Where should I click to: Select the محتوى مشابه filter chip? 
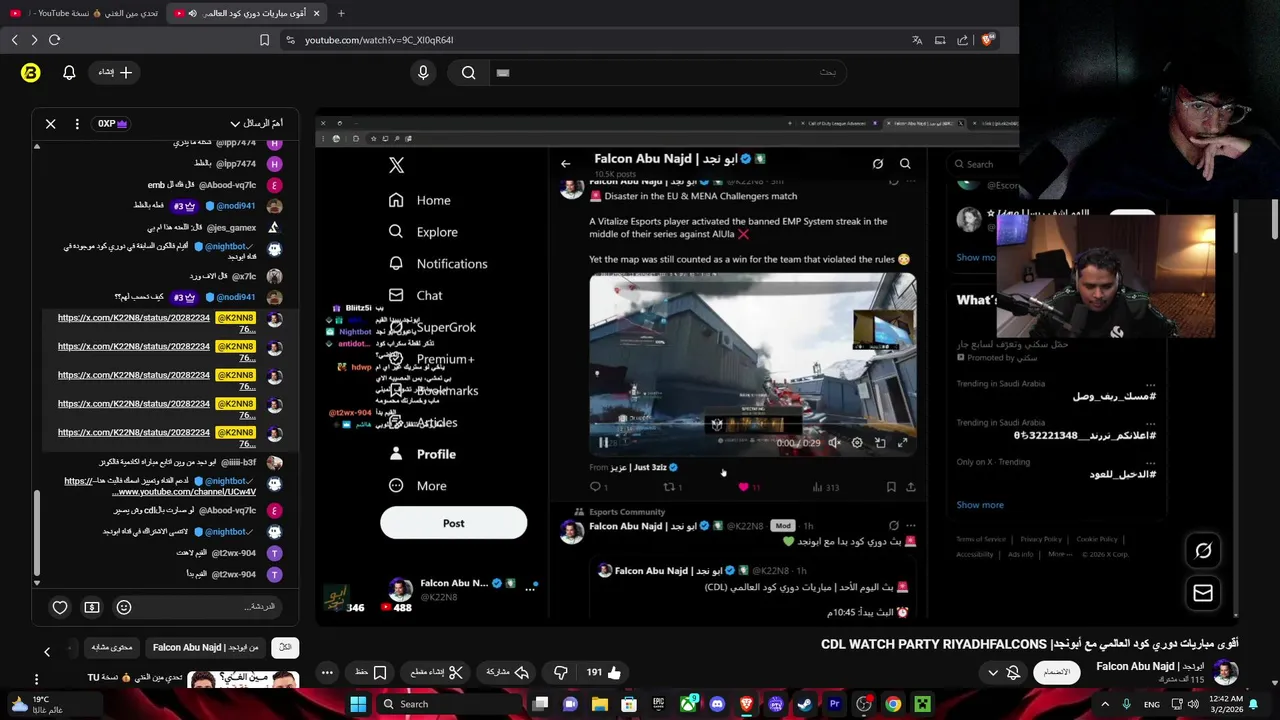[111, 648]
